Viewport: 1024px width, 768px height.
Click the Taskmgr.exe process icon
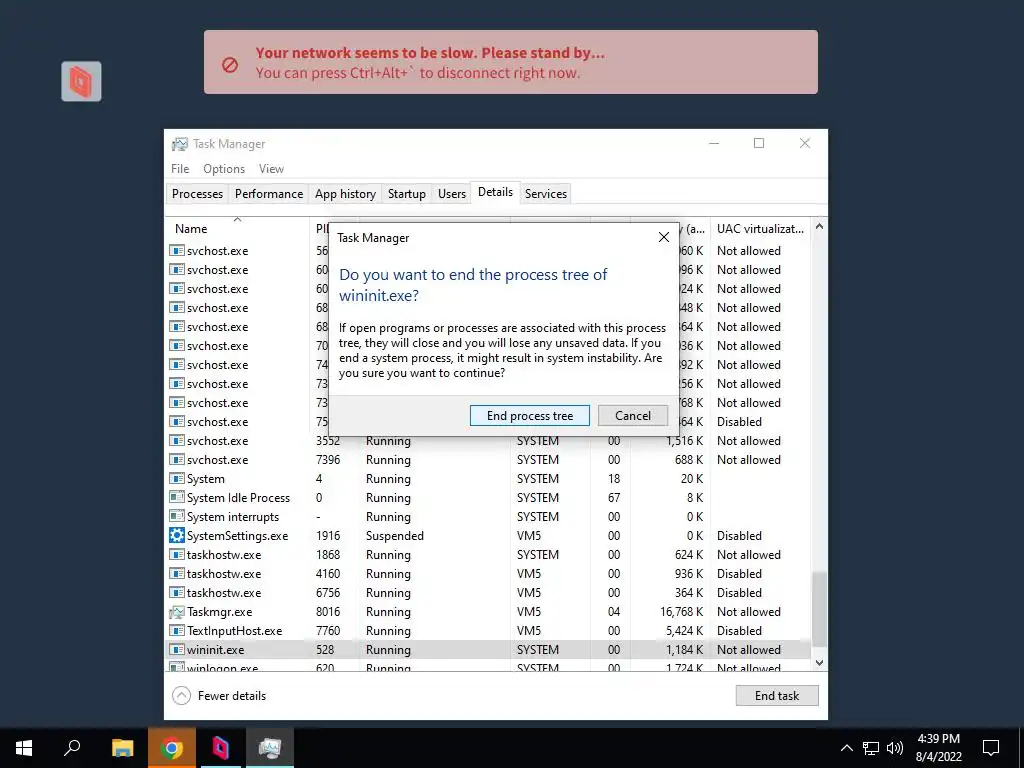[x=176, y=612]
